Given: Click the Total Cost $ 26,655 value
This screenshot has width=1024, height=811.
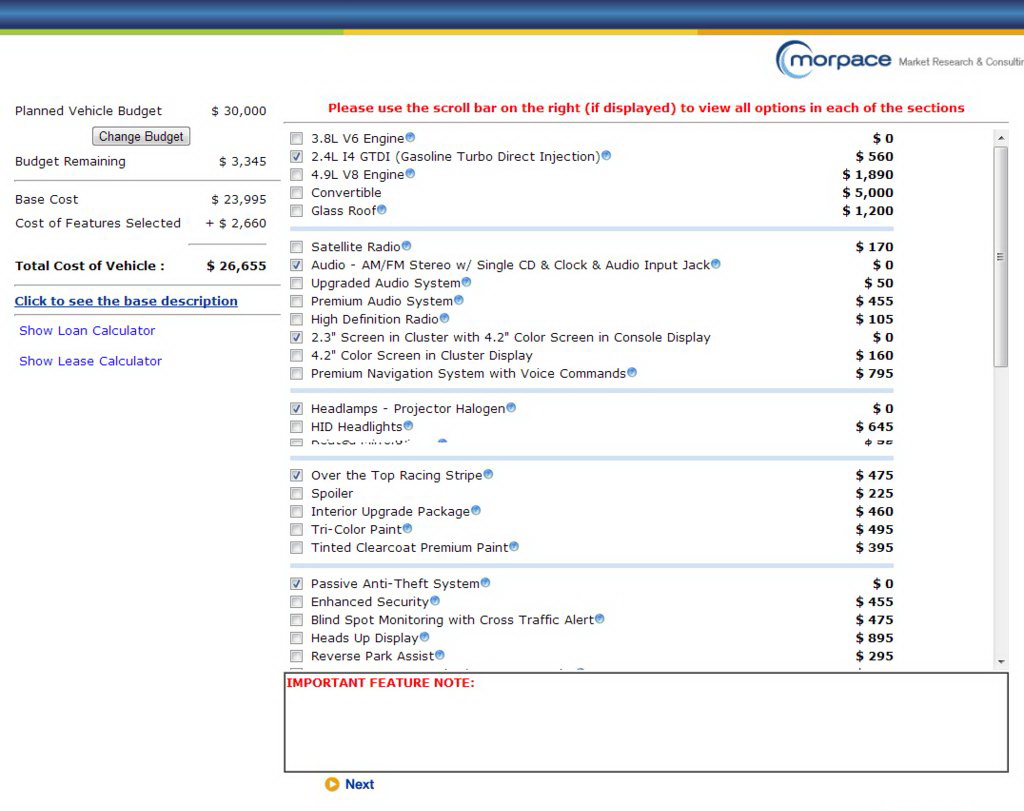Looking at the screenshot, I should (x=236, y=266).
